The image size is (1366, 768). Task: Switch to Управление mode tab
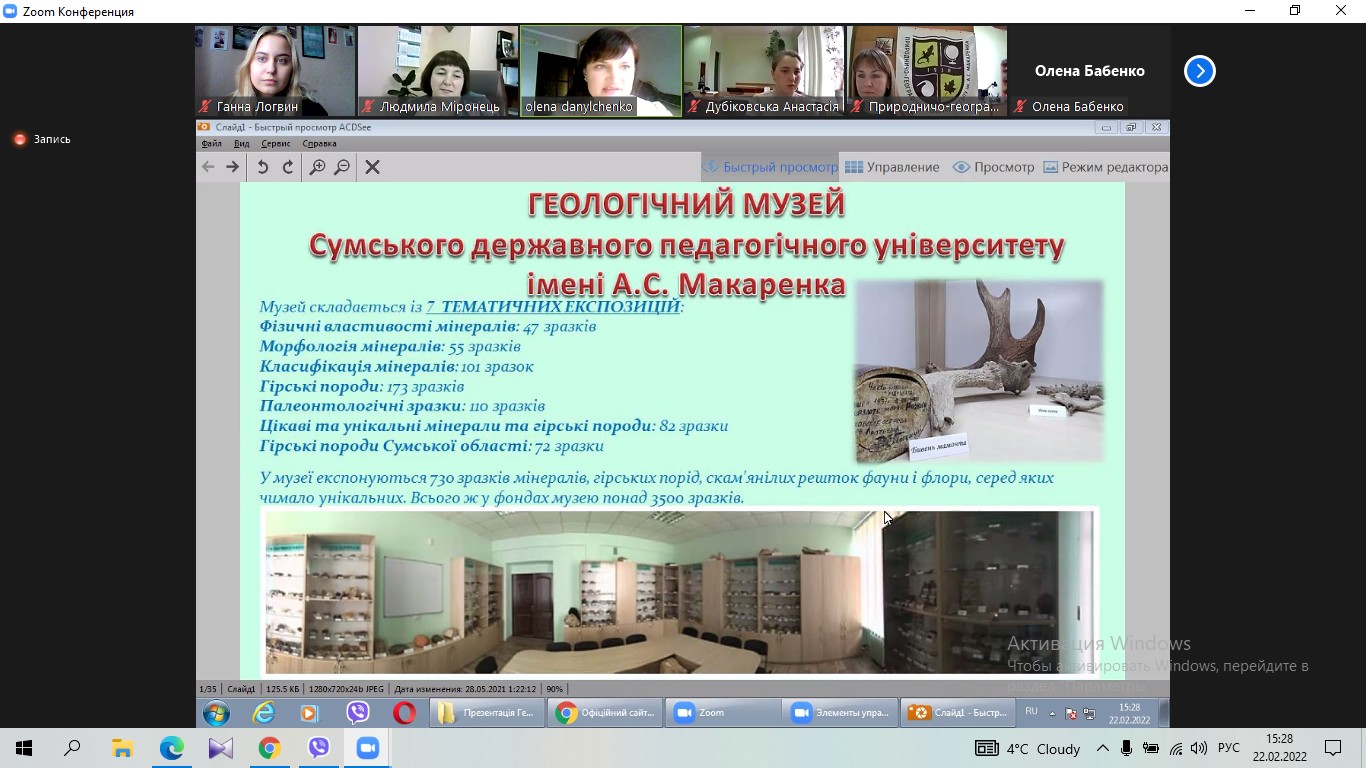point(892,167)
